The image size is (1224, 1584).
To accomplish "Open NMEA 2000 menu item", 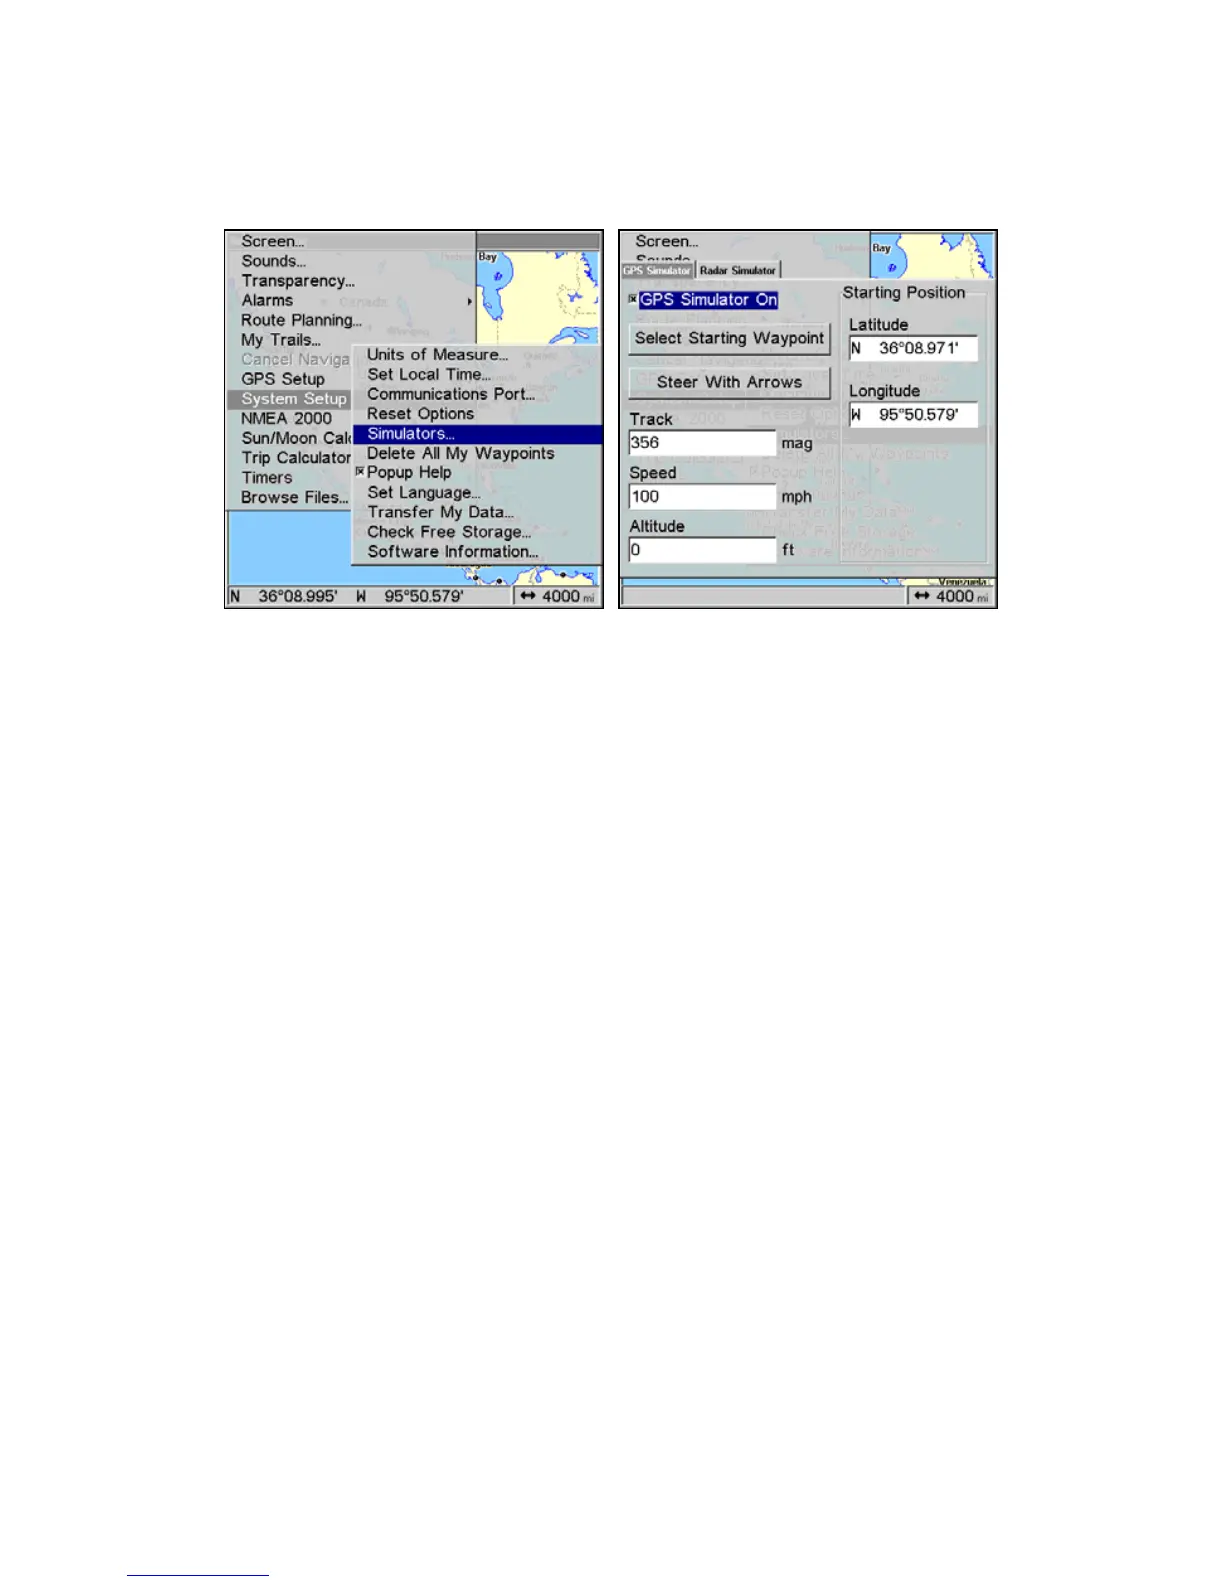I will pos(286,418).
